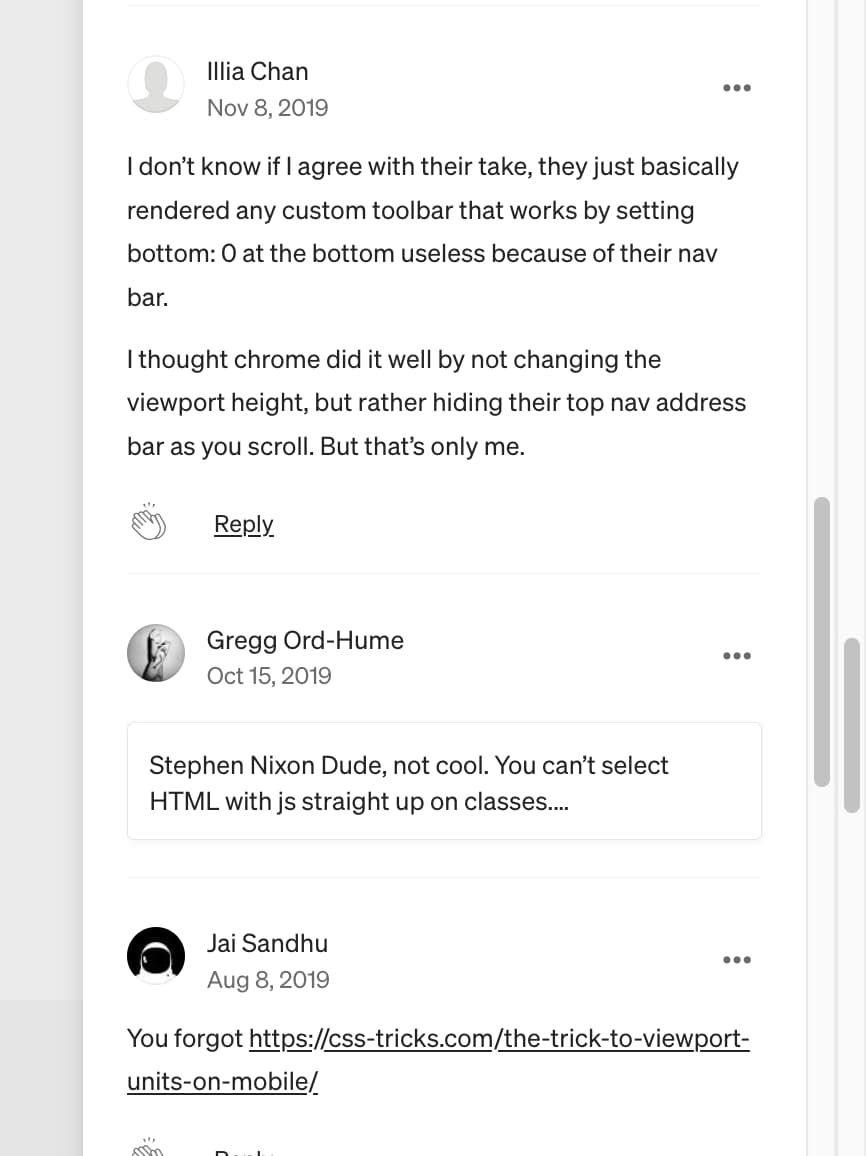This screenshot has width=866, height=1156.
Task: Open more options on Gregg Ord-Hume's comment
Action: (737, 655)
